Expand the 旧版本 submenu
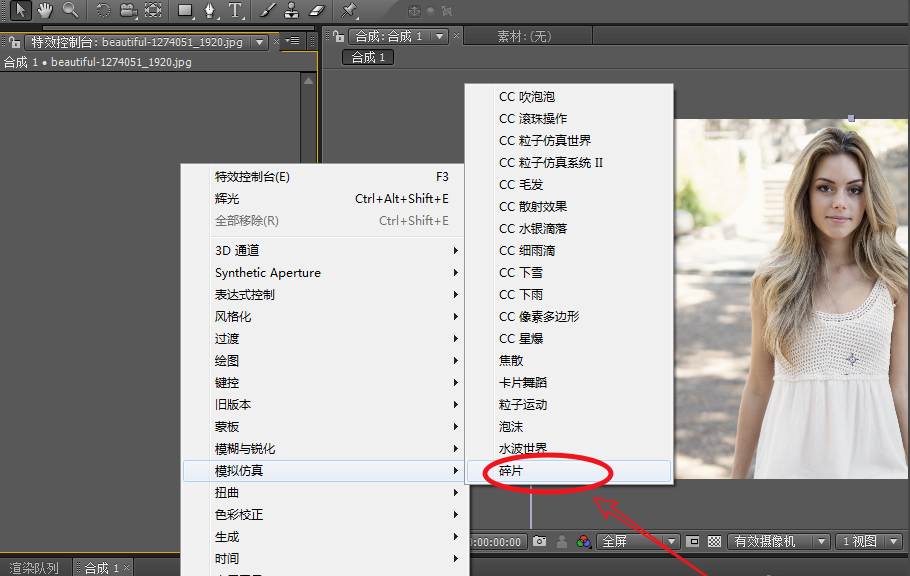Screen dimensions: 910x576 tap(323, 405)
